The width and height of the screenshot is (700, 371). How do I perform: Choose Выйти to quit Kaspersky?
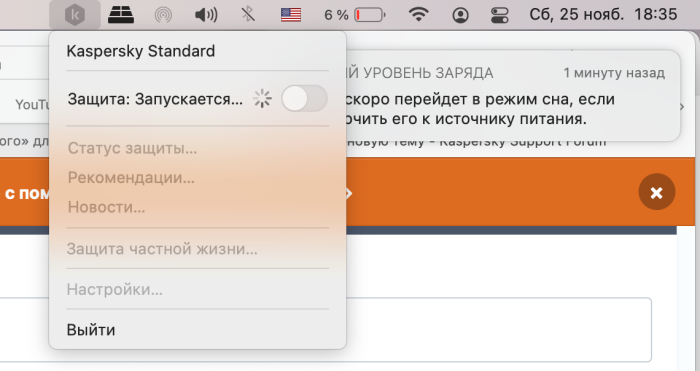pos(91,330)
